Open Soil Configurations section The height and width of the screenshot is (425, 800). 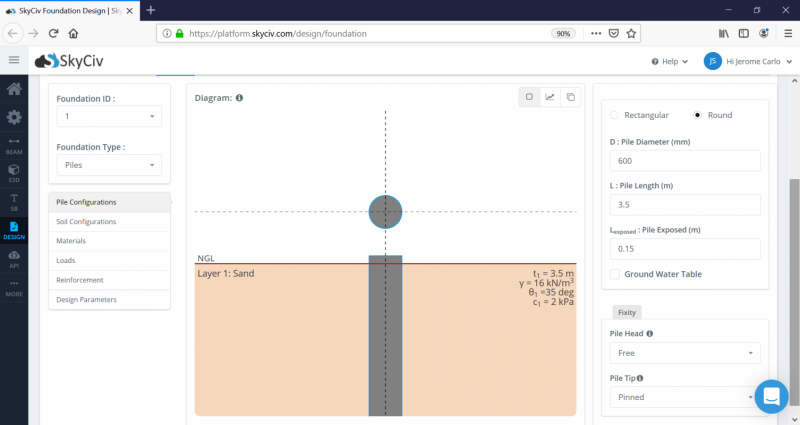pyautogui.click(x=109, y=221)
